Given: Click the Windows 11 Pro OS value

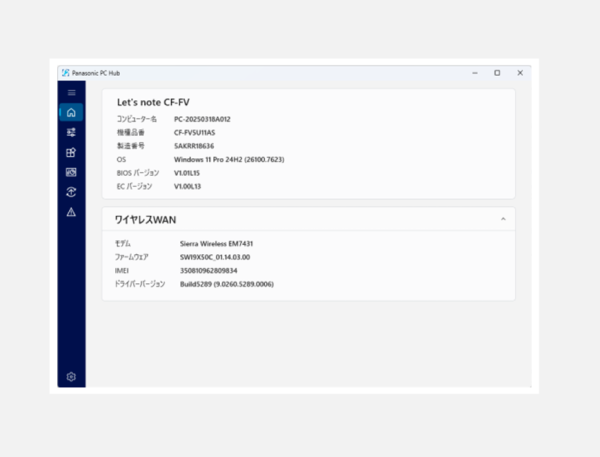Looking at the screenshot, I should 229,159.
